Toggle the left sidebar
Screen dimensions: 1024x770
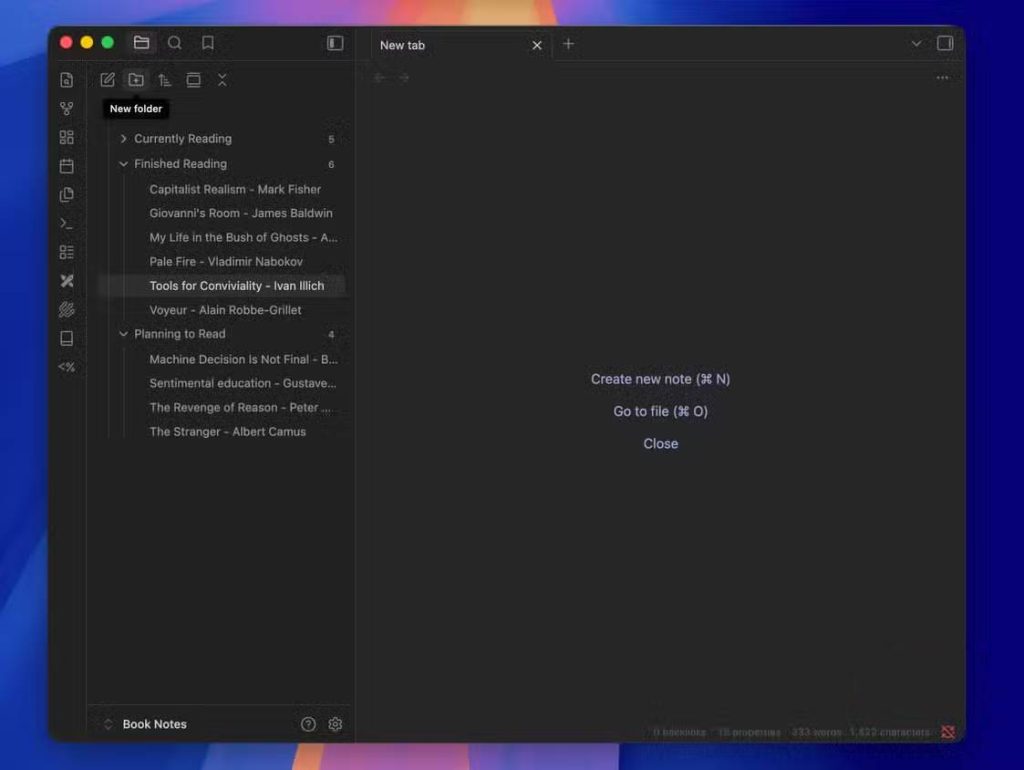point(335,43)
